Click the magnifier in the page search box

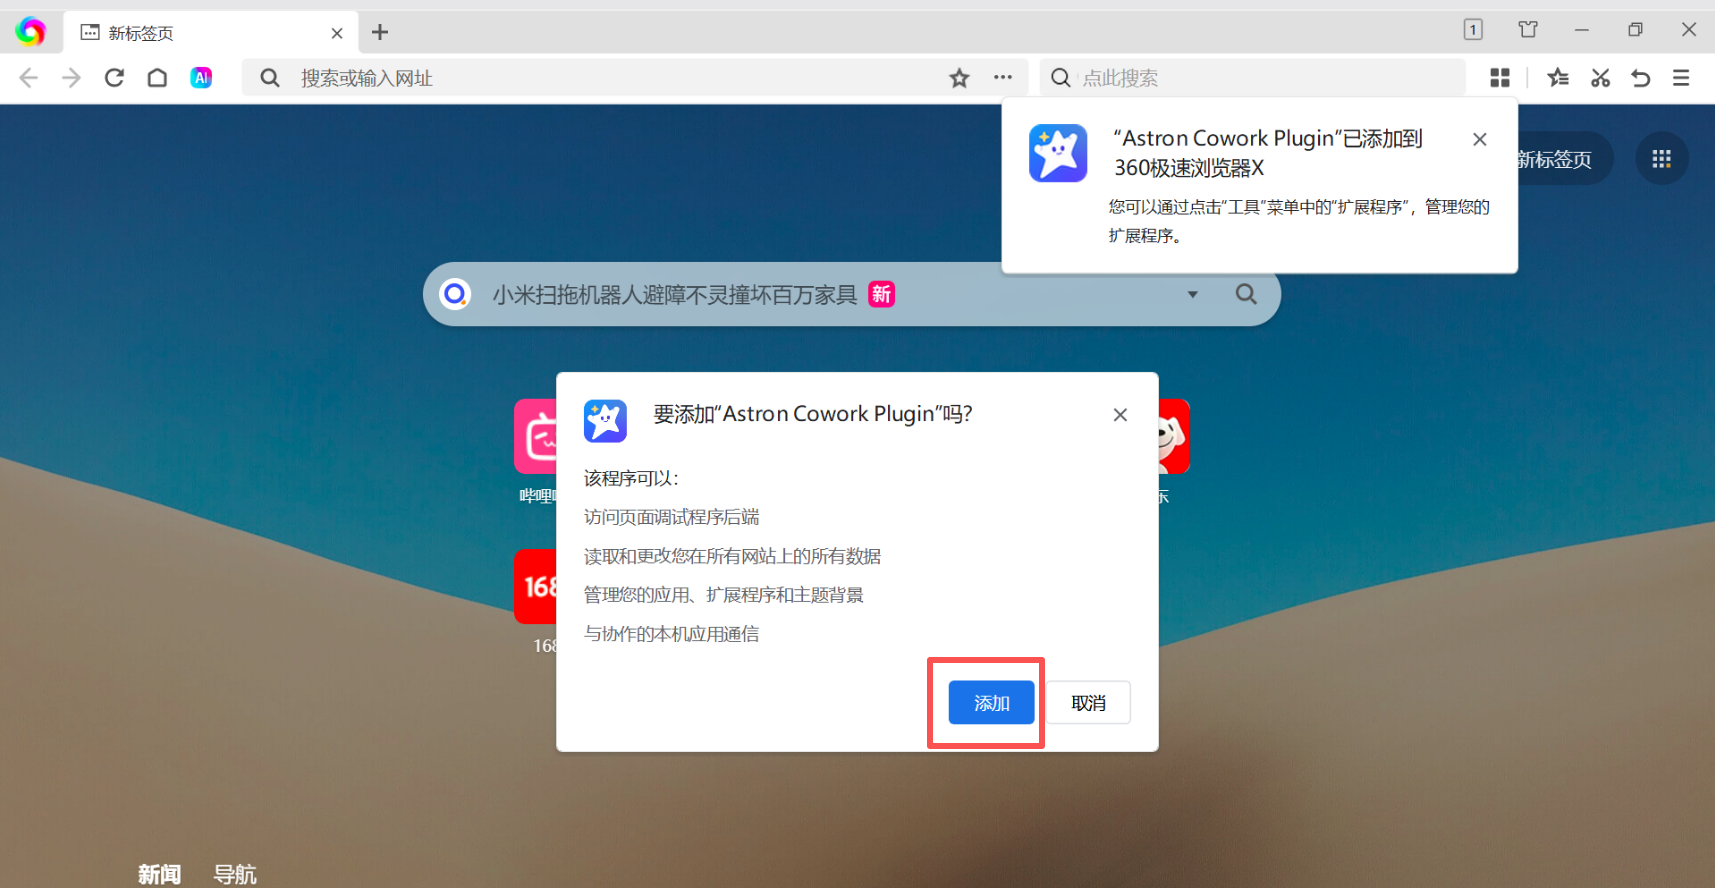(1246, 294)
